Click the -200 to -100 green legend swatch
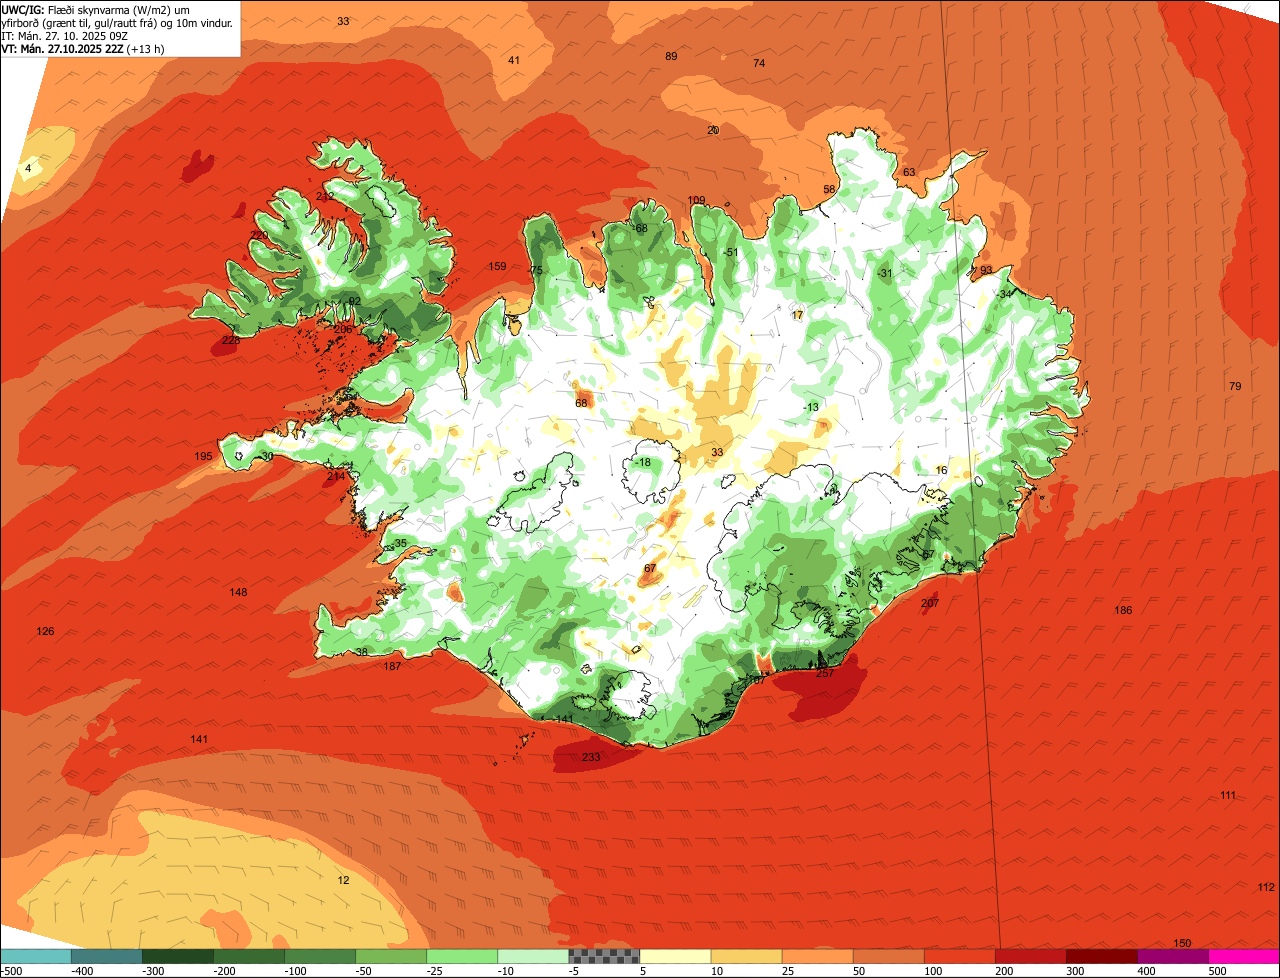This screenshot has height=978, width=1280. [x=249, y=956]
